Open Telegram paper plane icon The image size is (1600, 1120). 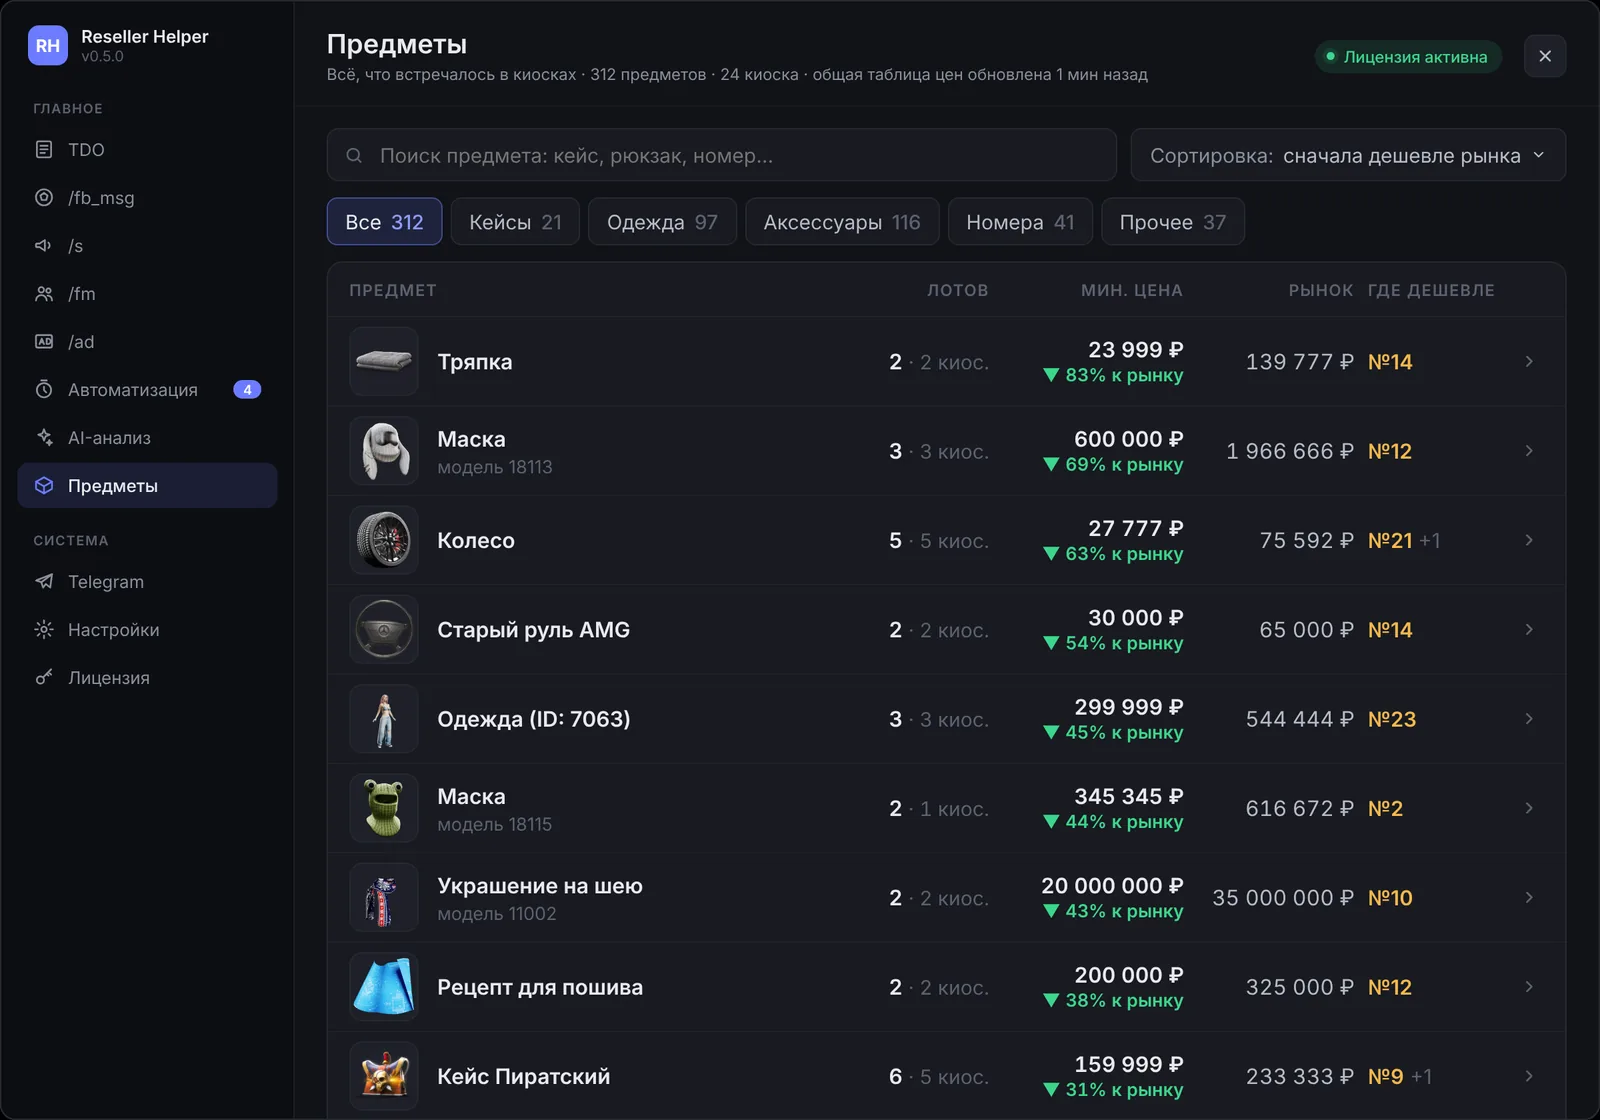(44, 582)
